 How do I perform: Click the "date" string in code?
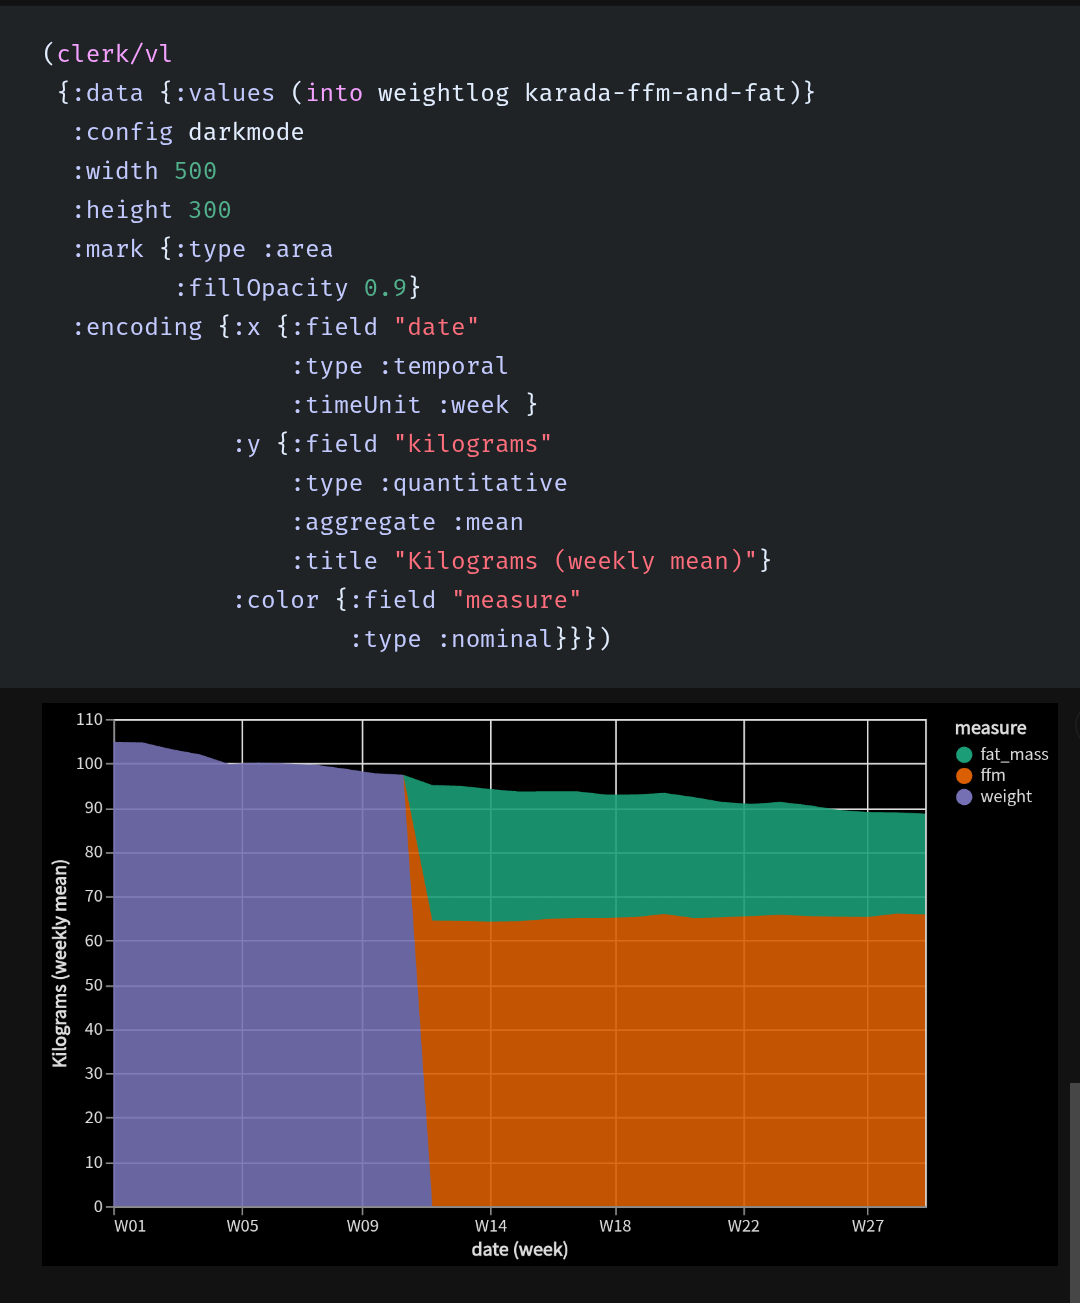436,327
